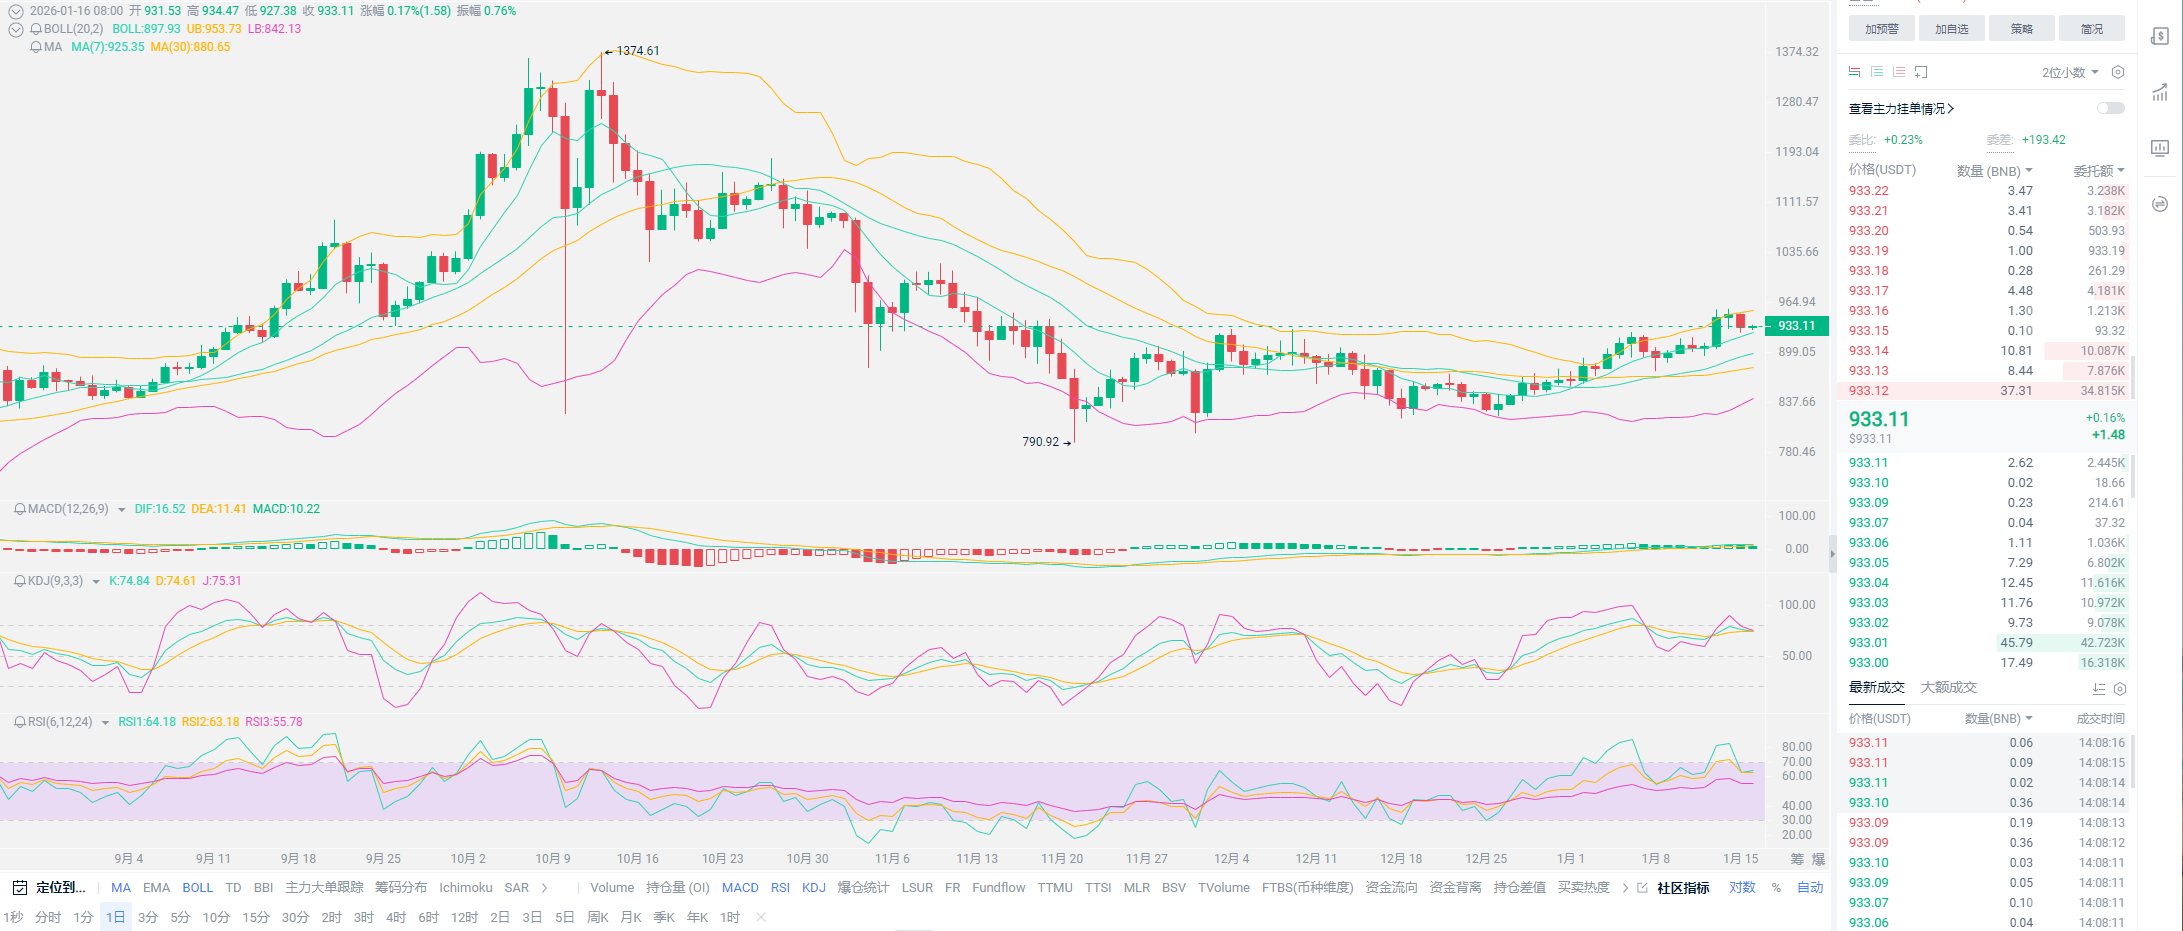Toggle 对数 logarithmic scale option
2183x931 pixels.
[1742, 888]
